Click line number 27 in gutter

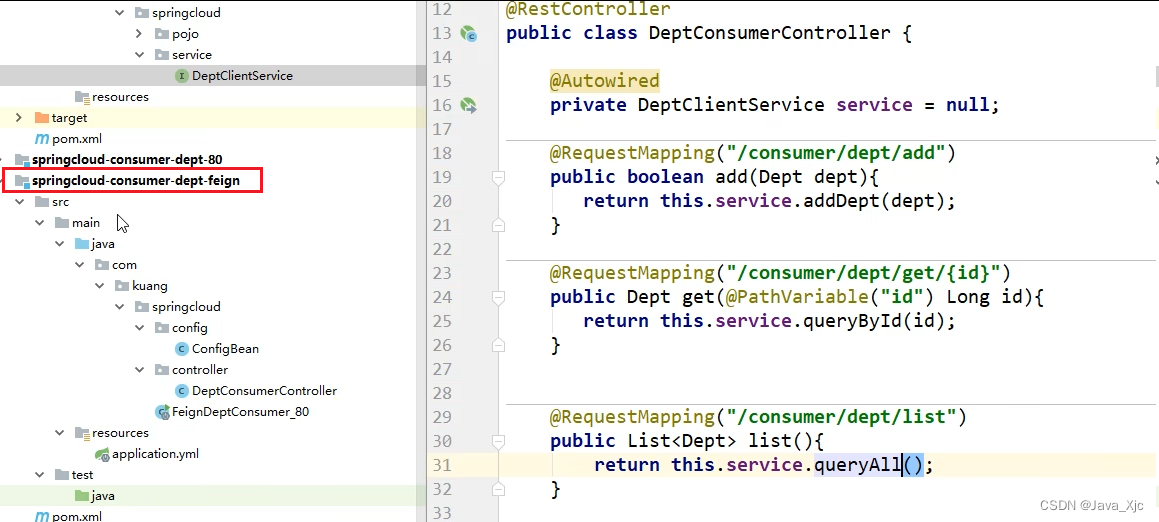(441, 369)
